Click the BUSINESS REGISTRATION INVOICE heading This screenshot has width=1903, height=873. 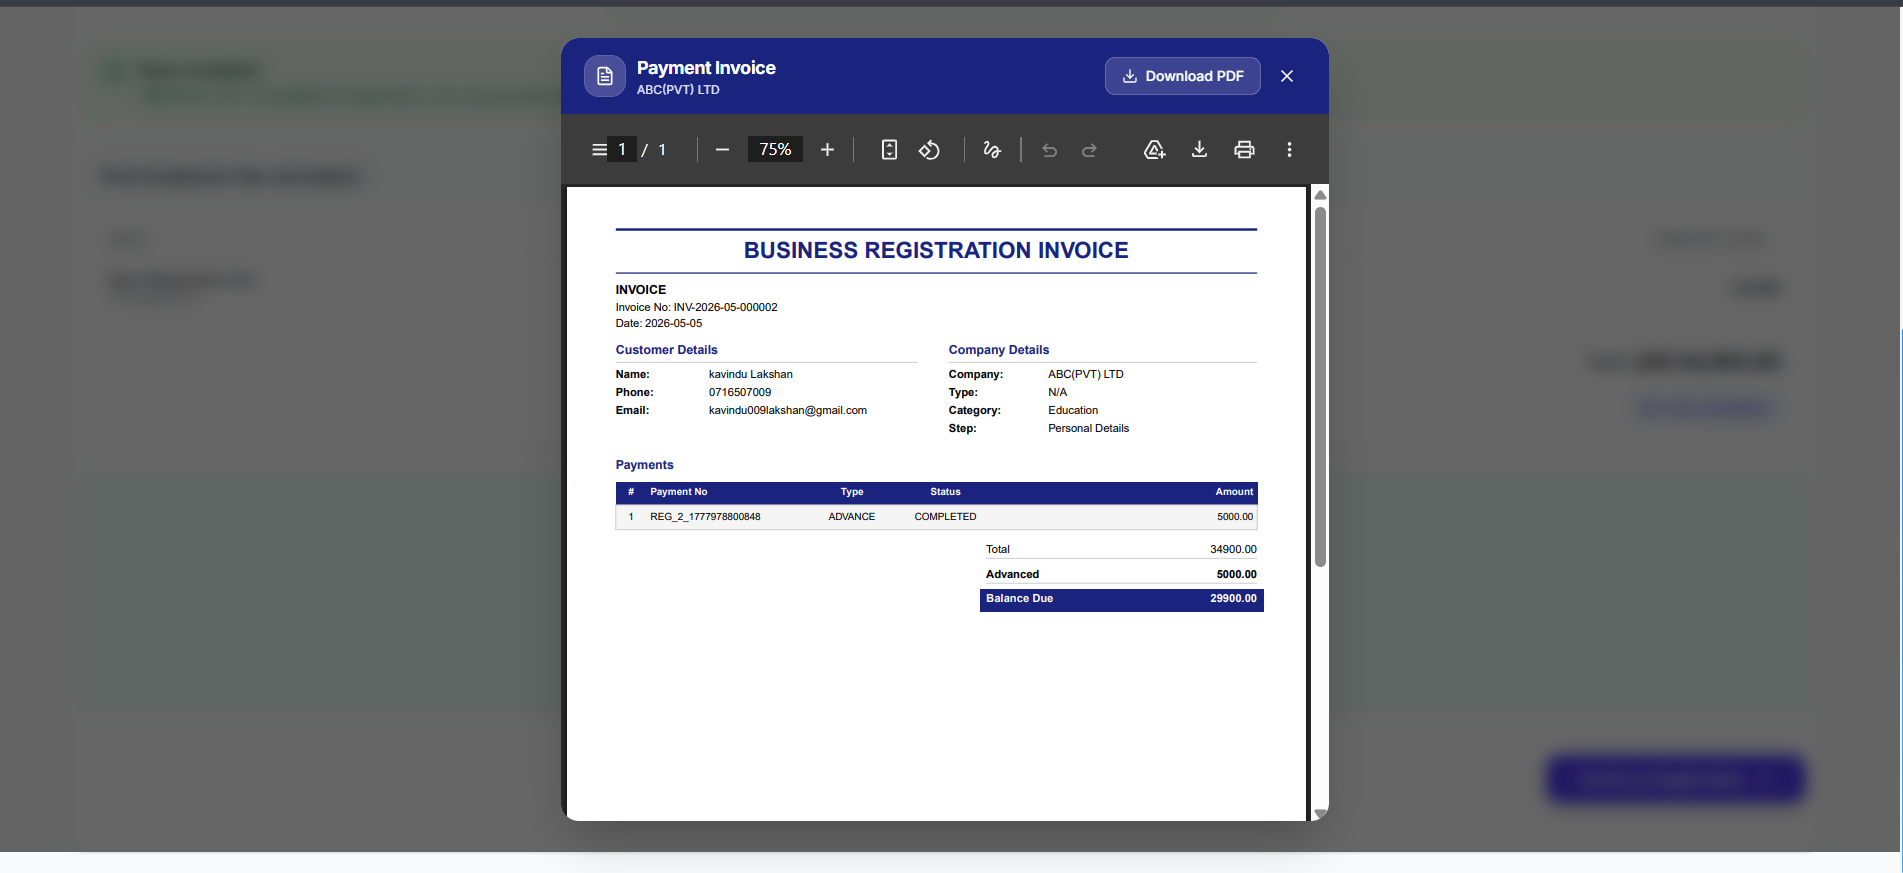pos(936,251)
